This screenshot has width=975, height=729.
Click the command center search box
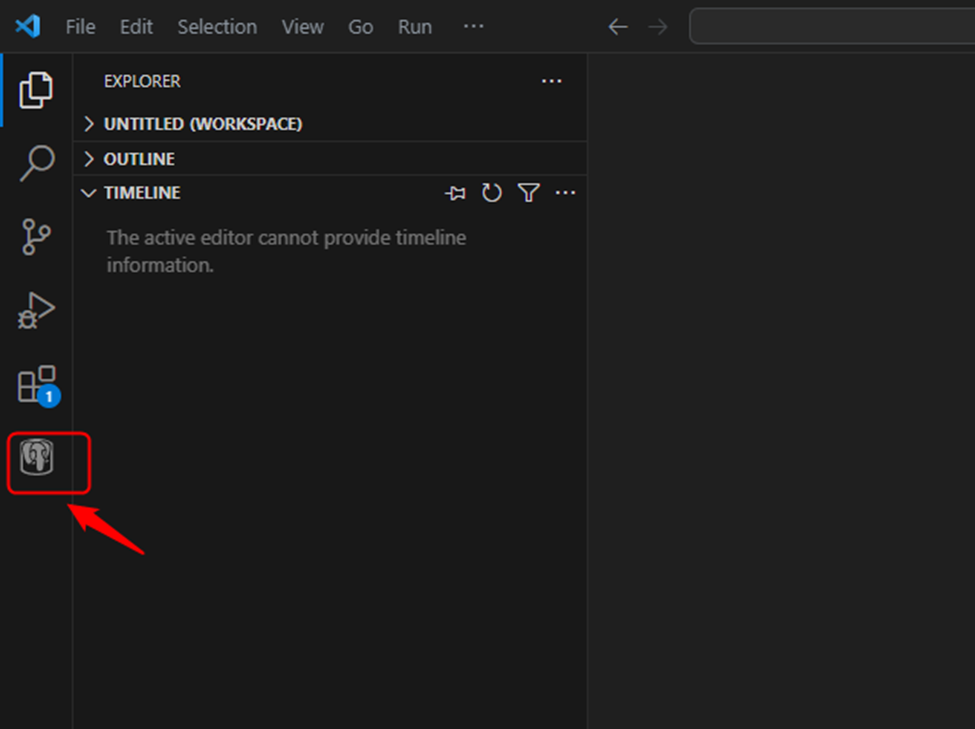click(832, 26)
